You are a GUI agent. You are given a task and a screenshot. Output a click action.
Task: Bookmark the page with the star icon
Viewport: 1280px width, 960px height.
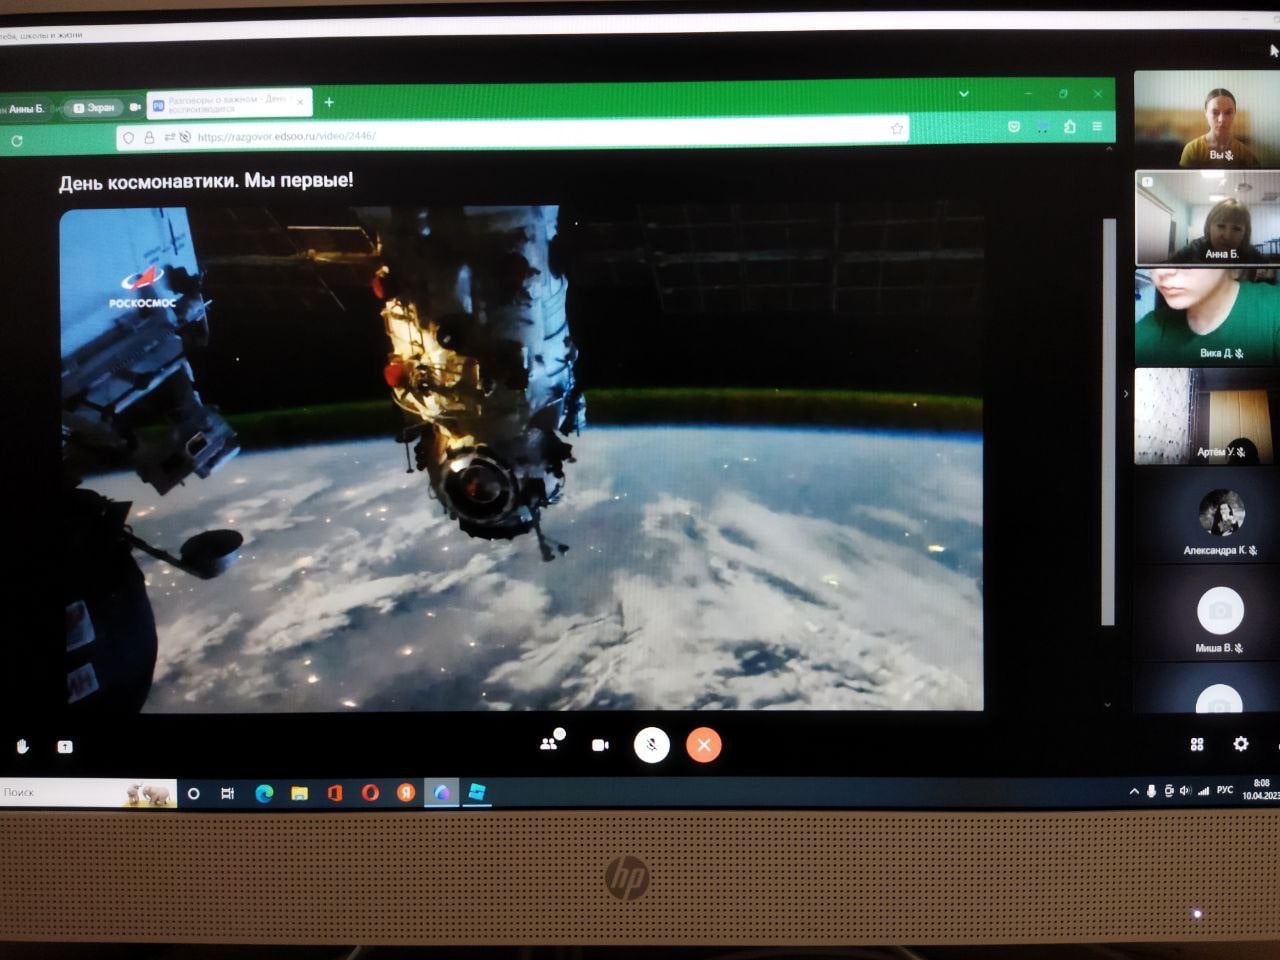[897, 129]
